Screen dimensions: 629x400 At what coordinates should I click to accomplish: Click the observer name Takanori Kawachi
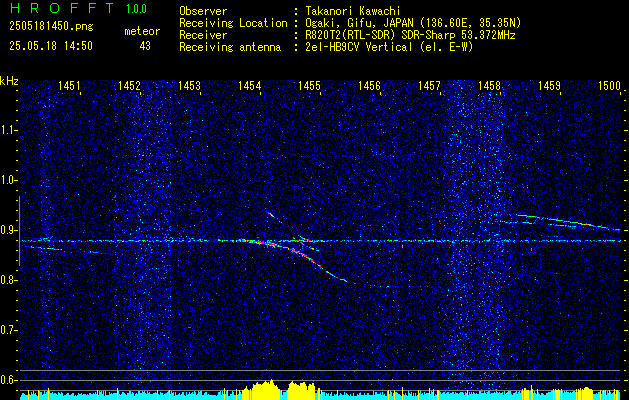353,12
